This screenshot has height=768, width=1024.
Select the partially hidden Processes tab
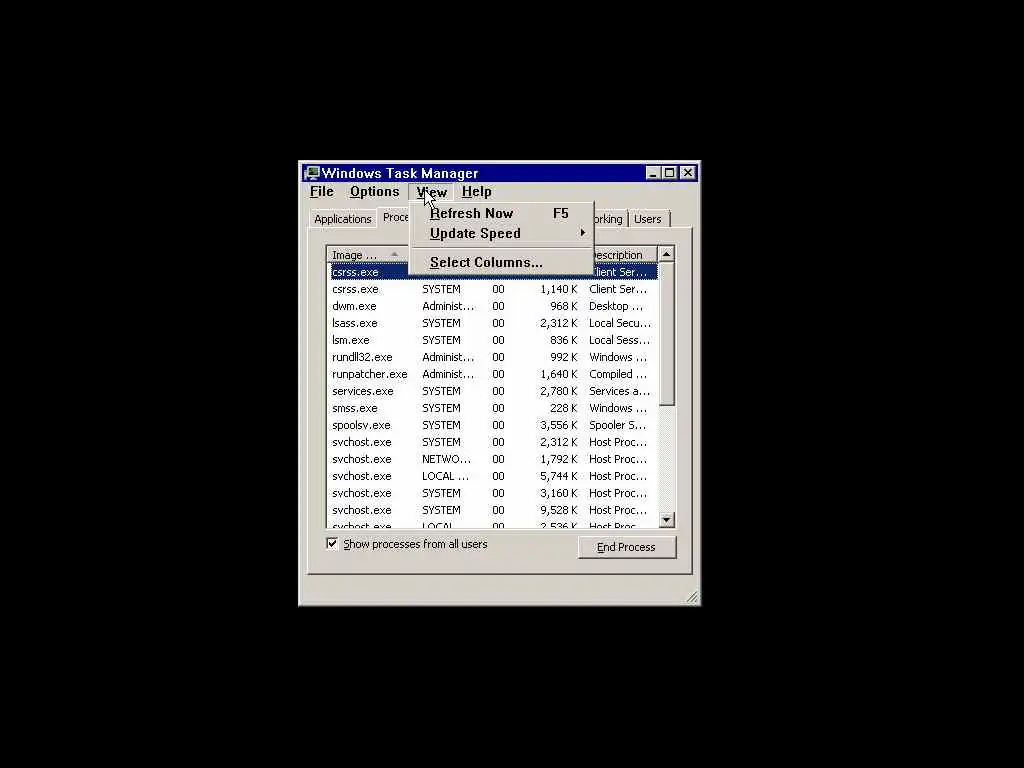[394, 217]
